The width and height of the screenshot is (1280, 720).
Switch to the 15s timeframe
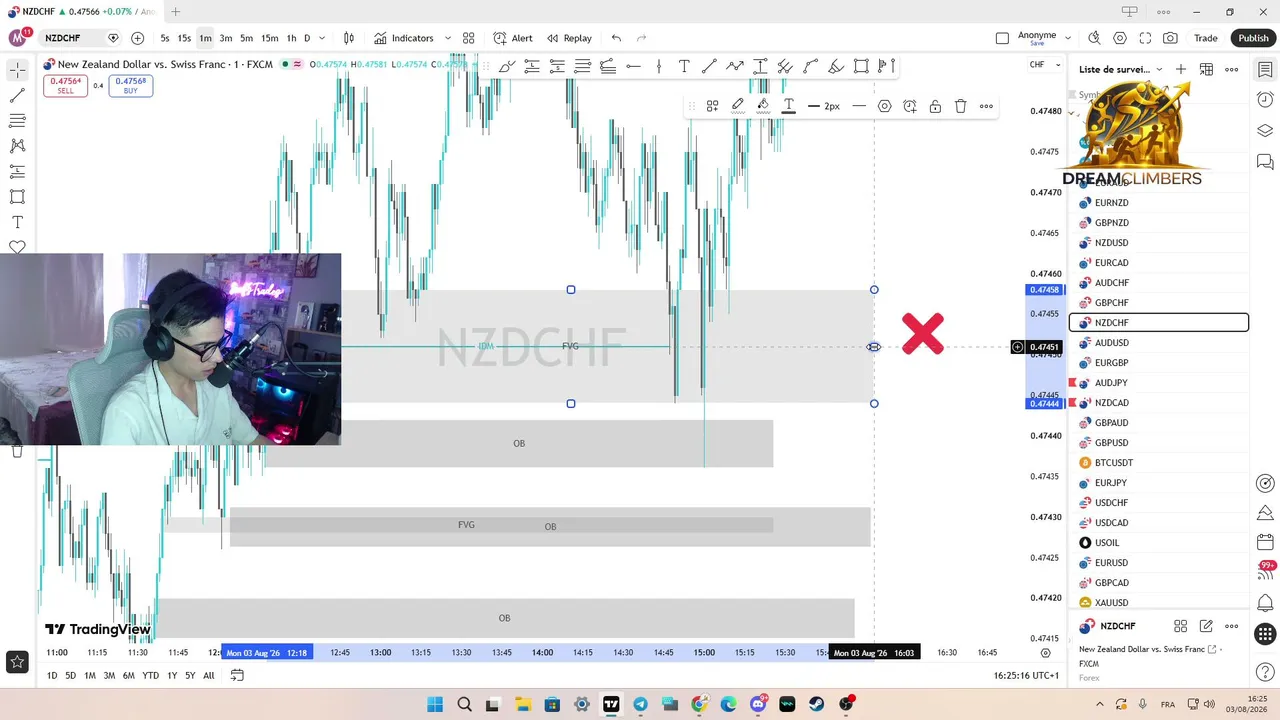pos(184,38)
